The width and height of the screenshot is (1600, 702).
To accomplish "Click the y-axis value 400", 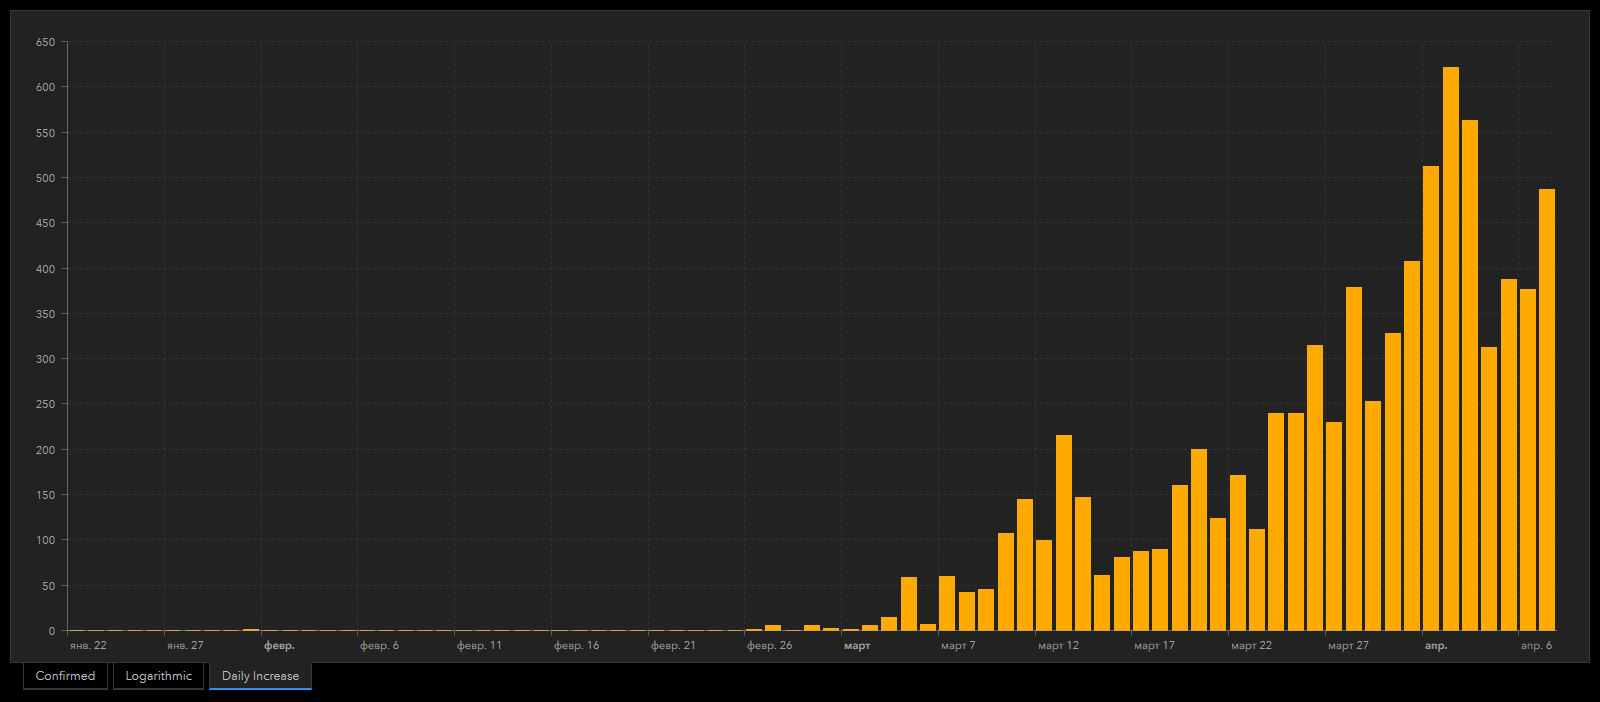I will 45,269.
